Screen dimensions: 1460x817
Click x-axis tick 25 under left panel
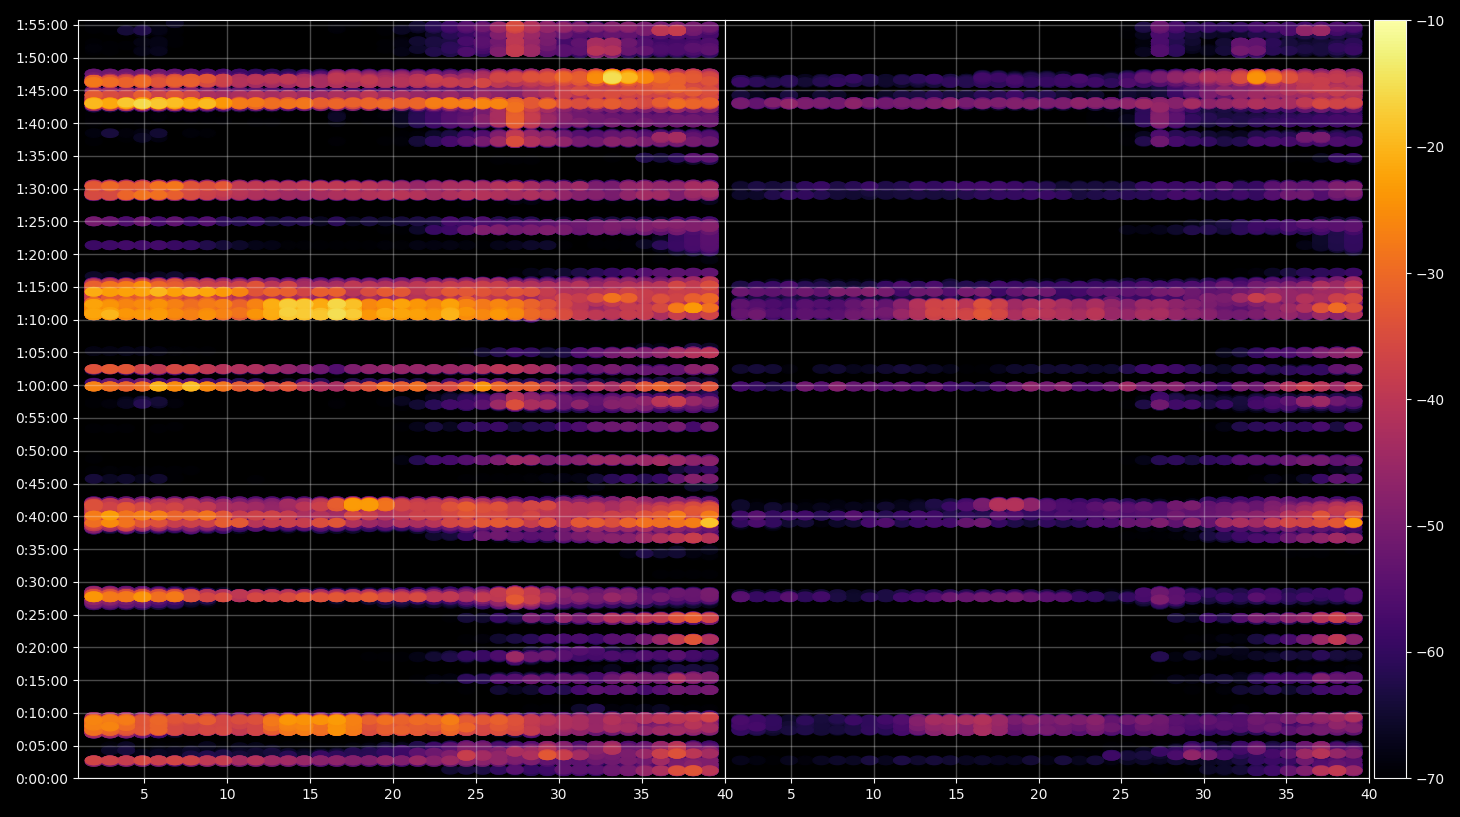pyautogui.click(x=475, y=795)
